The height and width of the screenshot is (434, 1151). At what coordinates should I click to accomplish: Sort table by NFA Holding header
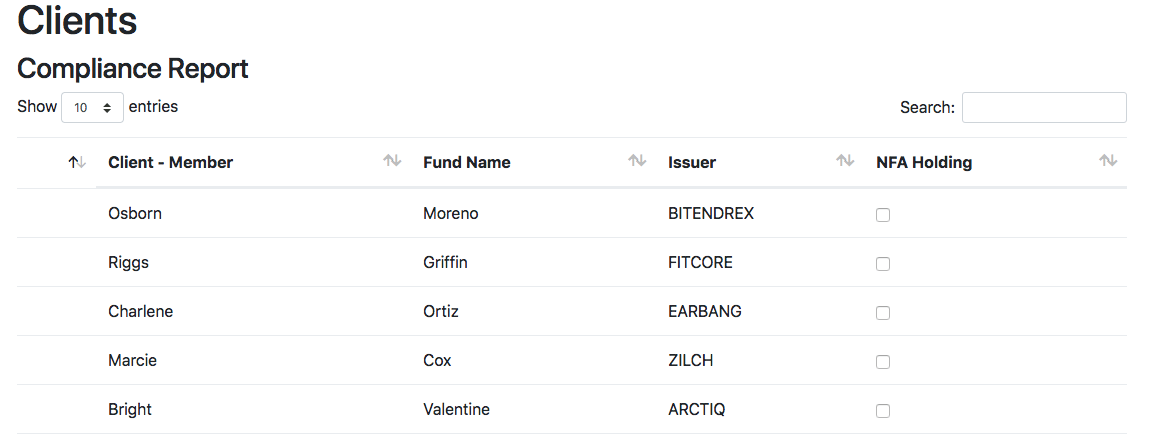(924, 162)
